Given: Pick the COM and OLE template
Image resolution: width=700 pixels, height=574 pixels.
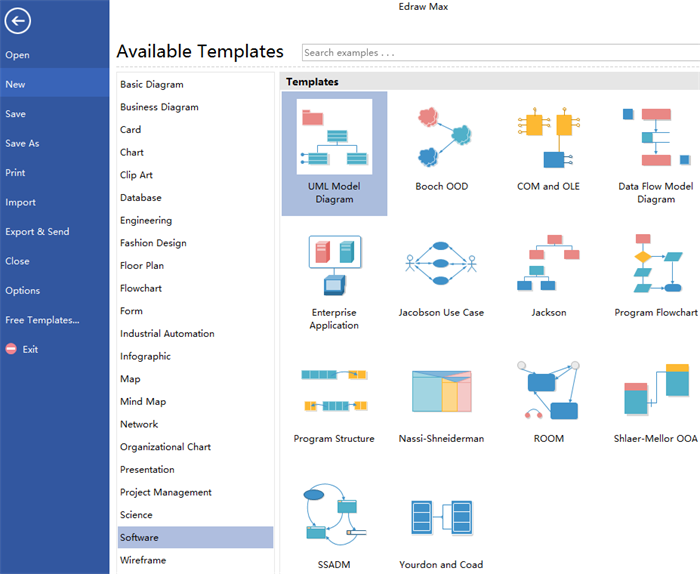Looking at the screenshot, I should point(549,149).
